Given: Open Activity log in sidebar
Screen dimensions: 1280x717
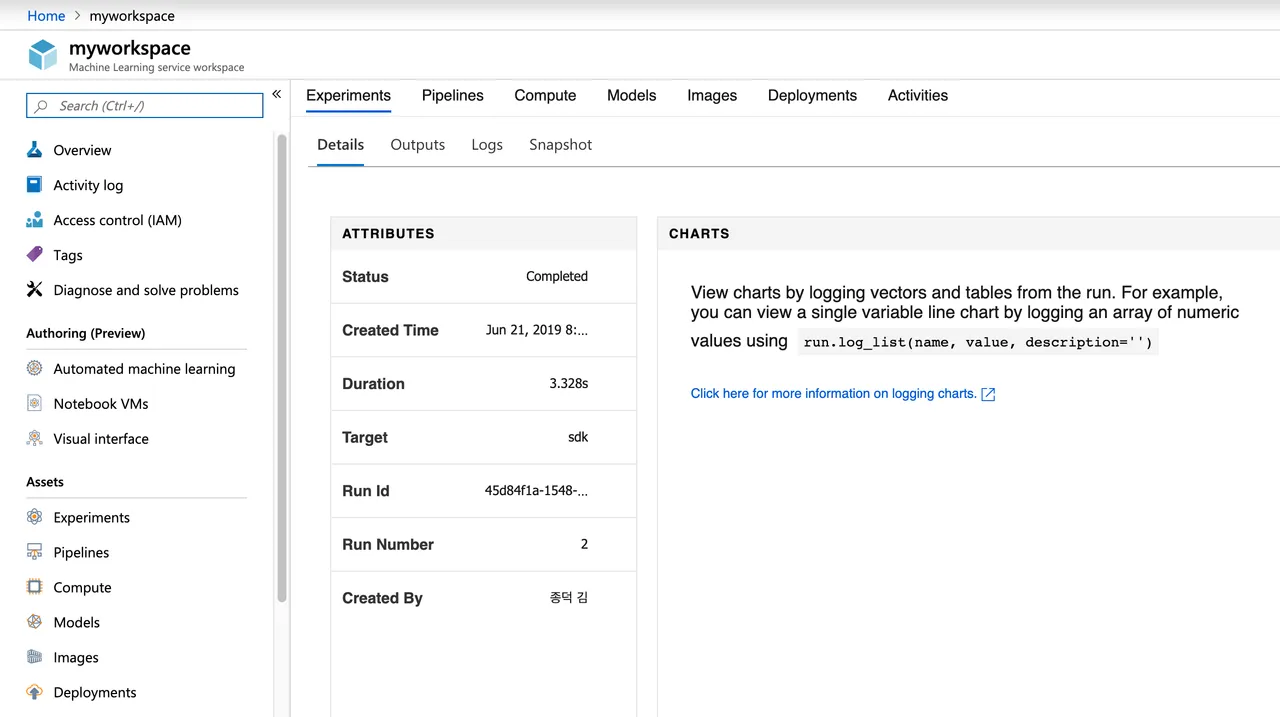Looking at the screenshot, I should [88, 185].
